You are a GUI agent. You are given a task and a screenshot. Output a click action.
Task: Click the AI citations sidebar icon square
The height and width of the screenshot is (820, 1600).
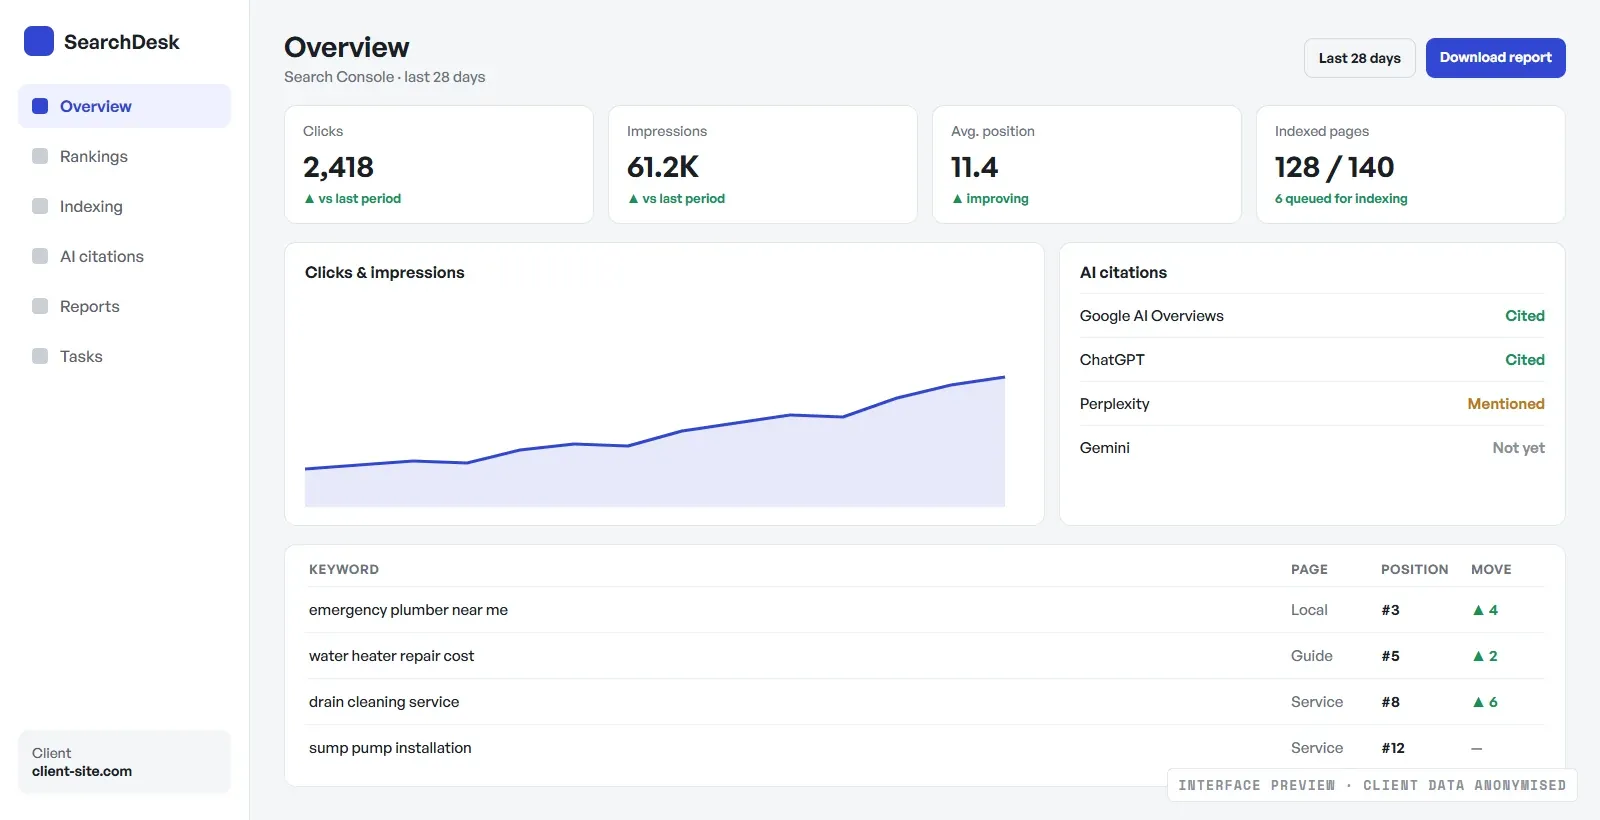pos(40,256)
